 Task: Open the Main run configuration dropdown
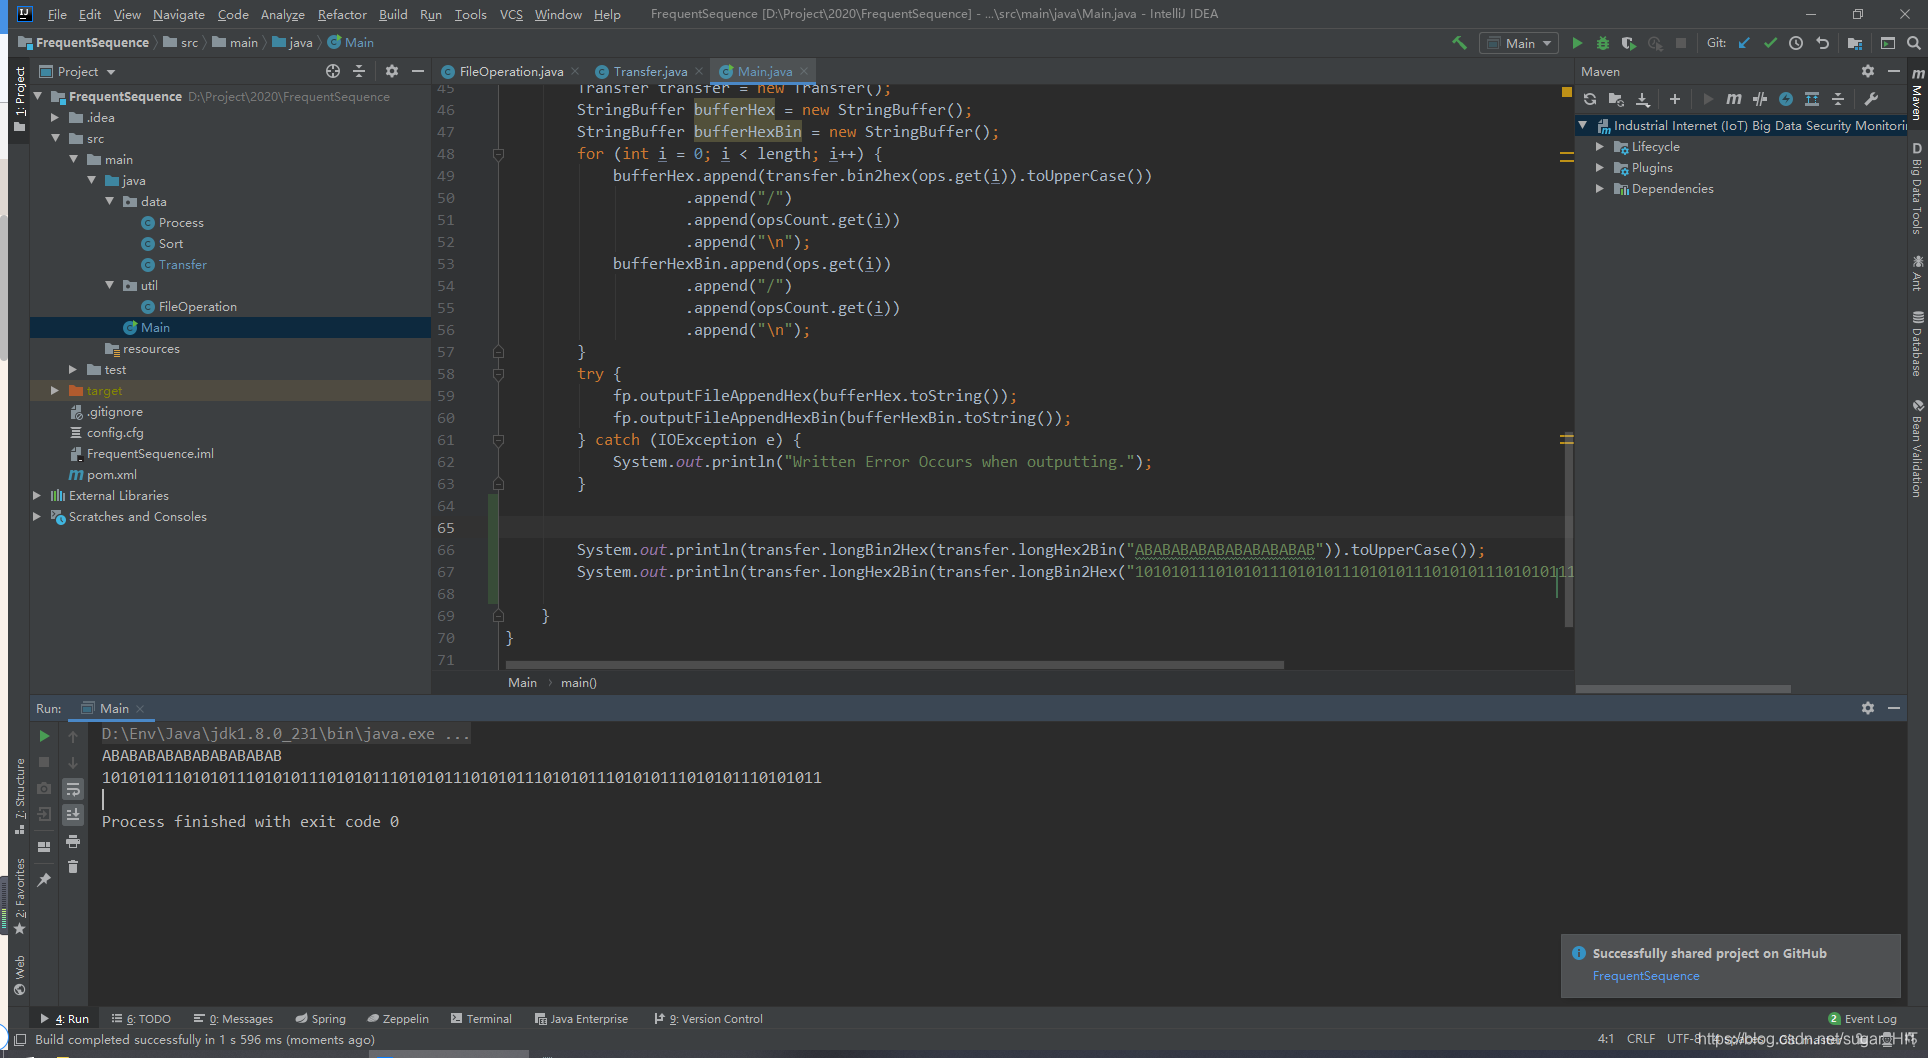(1545, 43)
